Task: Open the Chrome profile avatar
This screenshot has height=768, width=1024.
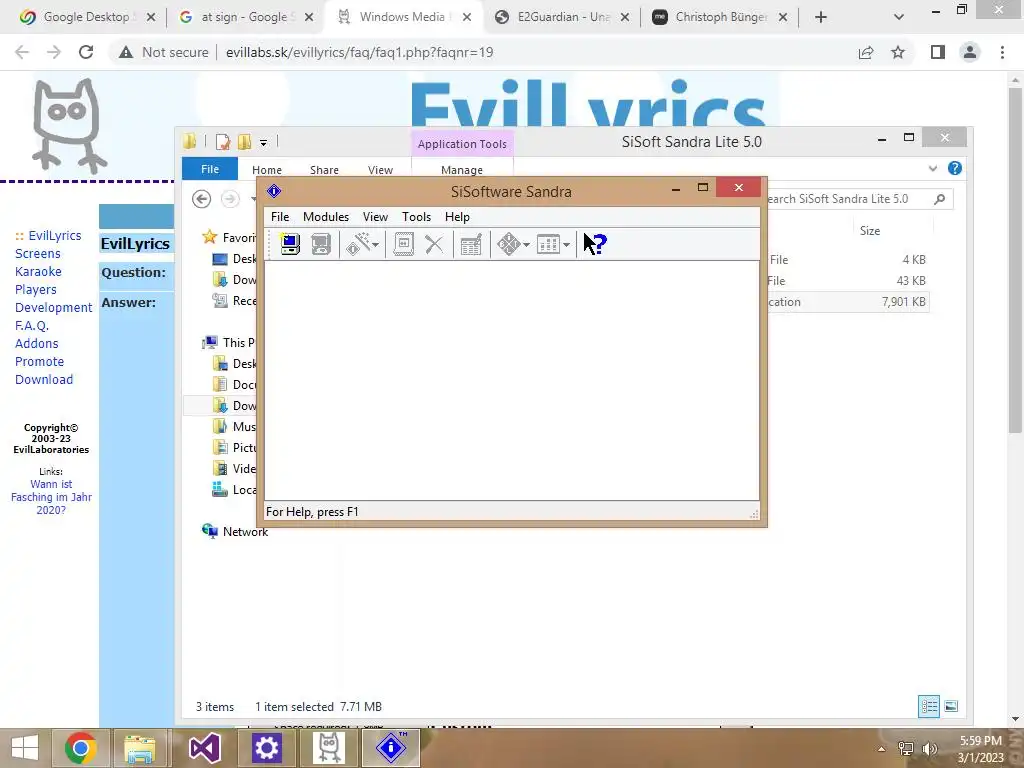Action: click(970, 52)
